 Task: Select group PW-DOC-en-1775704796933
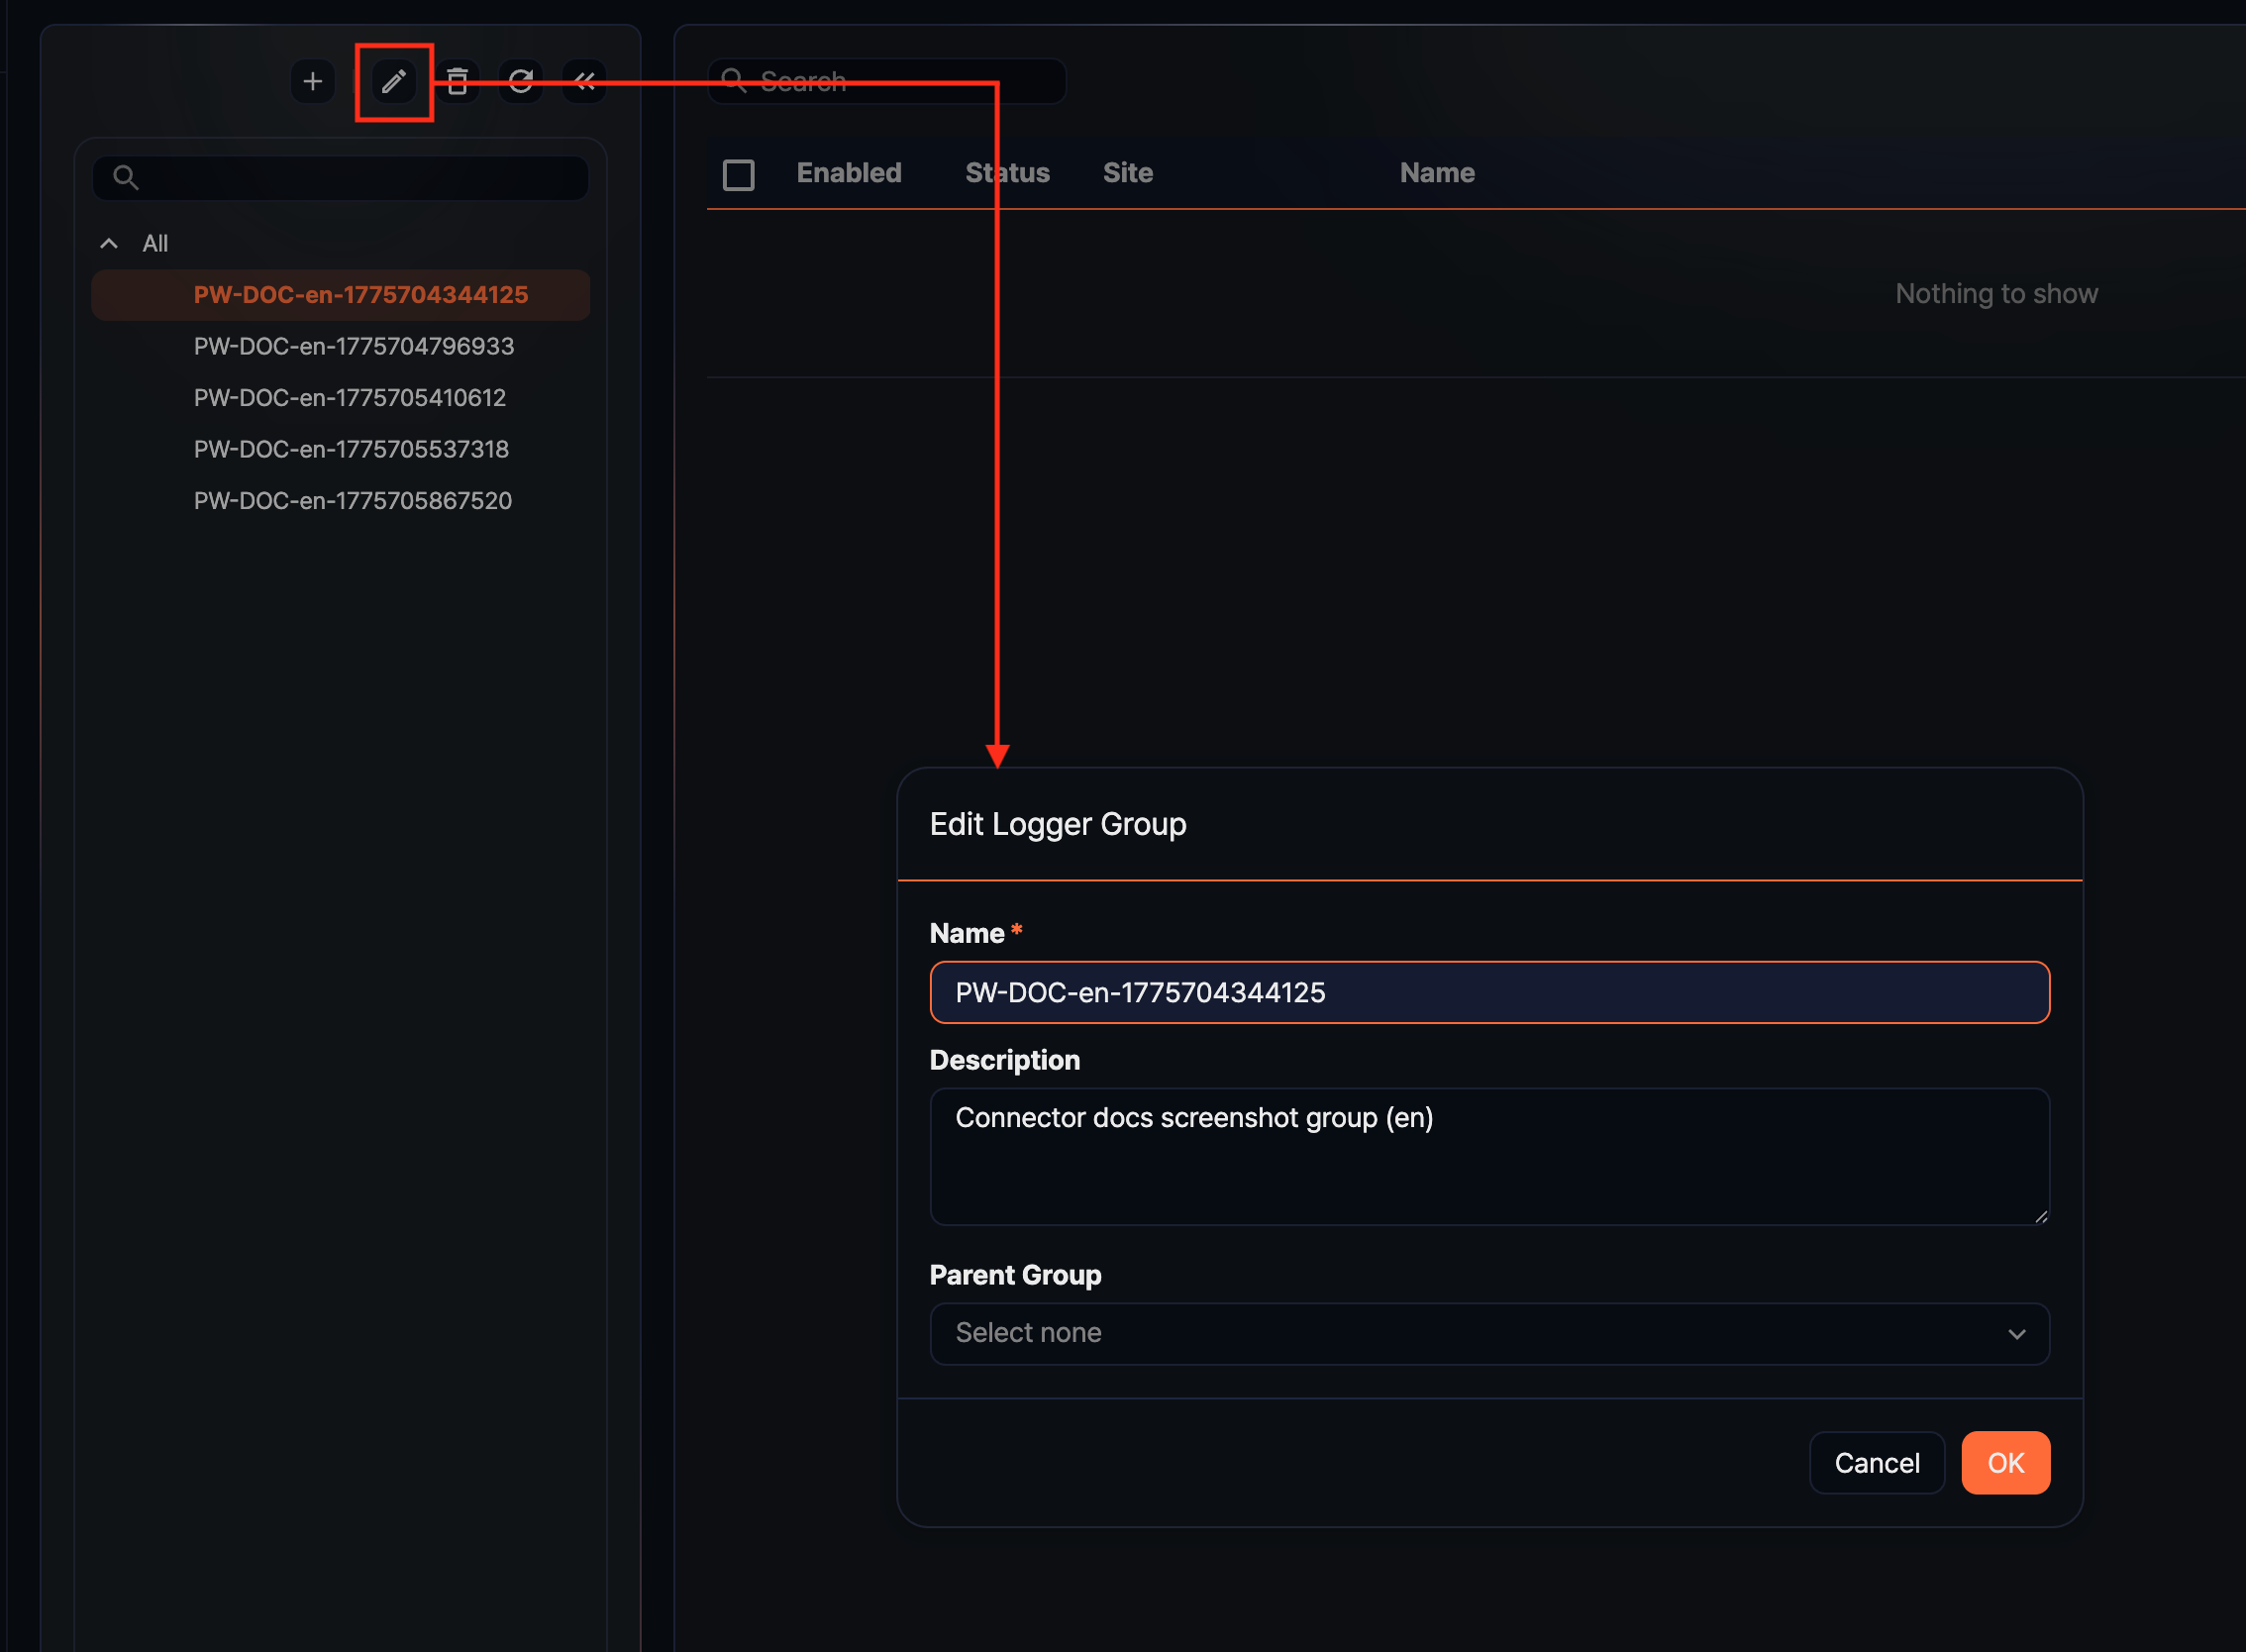[x=353, y=346]
